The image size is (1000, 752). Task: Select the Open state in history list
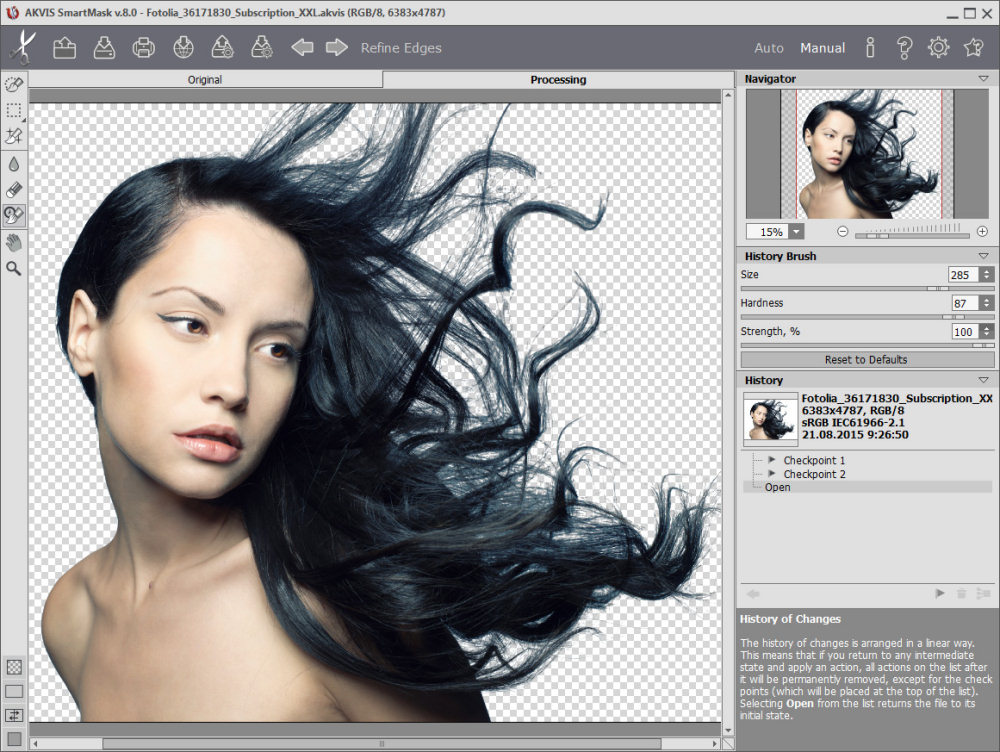click(x=867, y=487)
